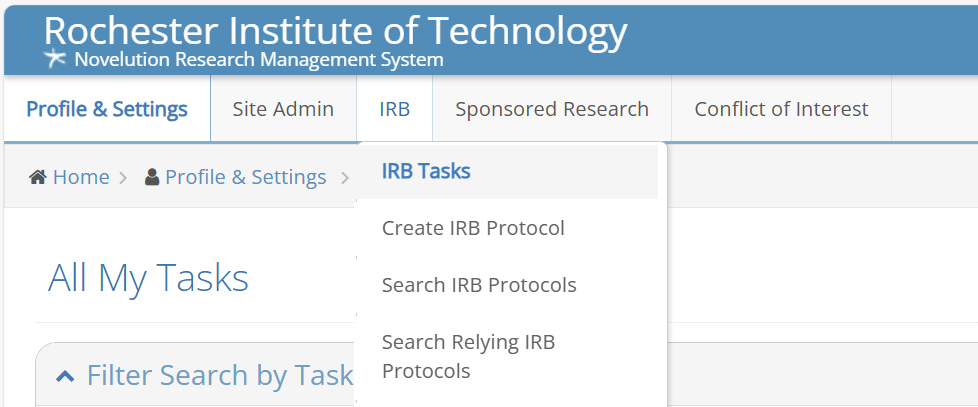The width and height of the screenshot is (978, 407).
Task: Click the Filter Search by Task header
Action: point(220,375)
